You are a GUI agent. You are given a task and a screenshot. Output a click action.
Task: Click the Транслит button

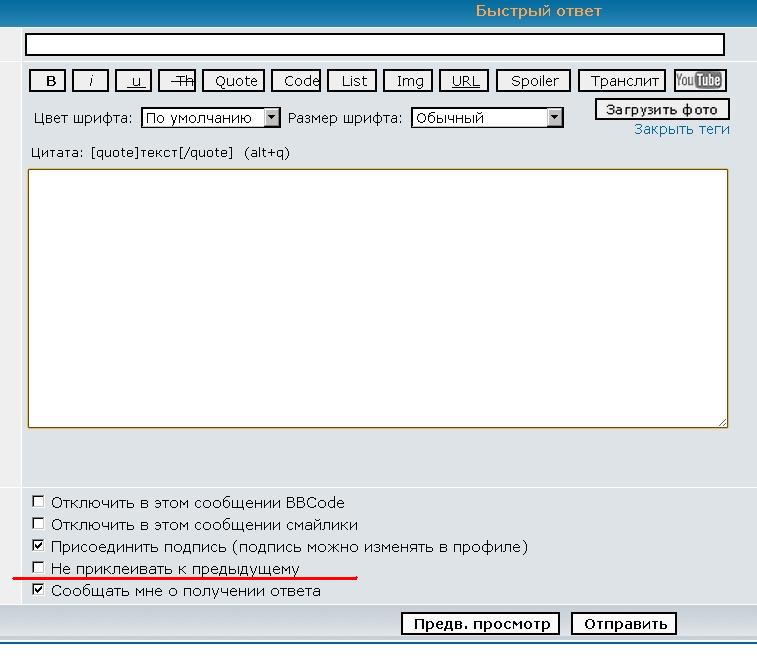pos(625,81)
